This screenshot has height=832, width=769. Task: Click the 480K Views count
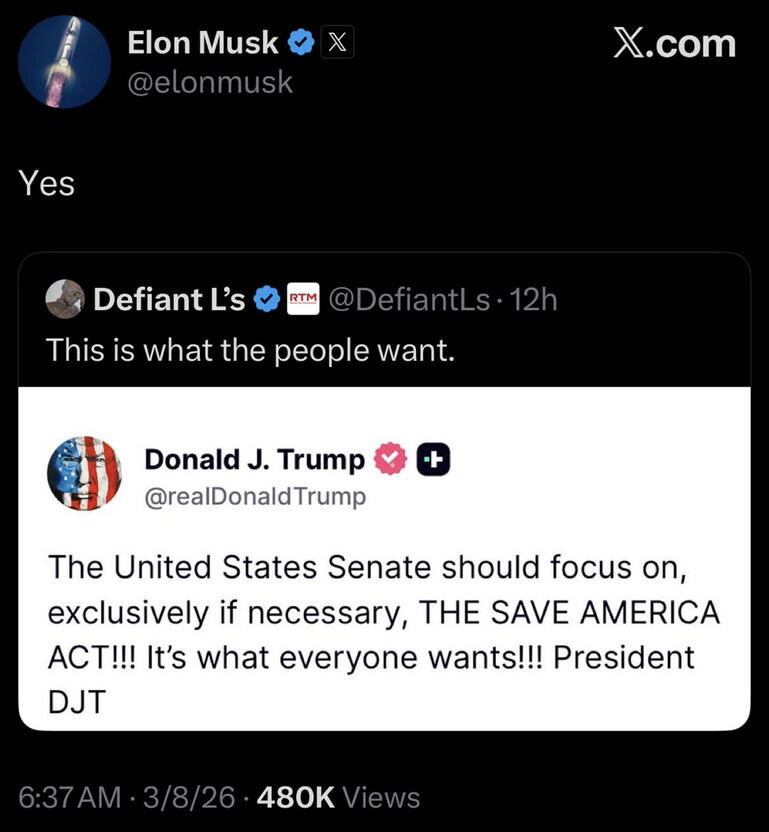tap(338, 797)
